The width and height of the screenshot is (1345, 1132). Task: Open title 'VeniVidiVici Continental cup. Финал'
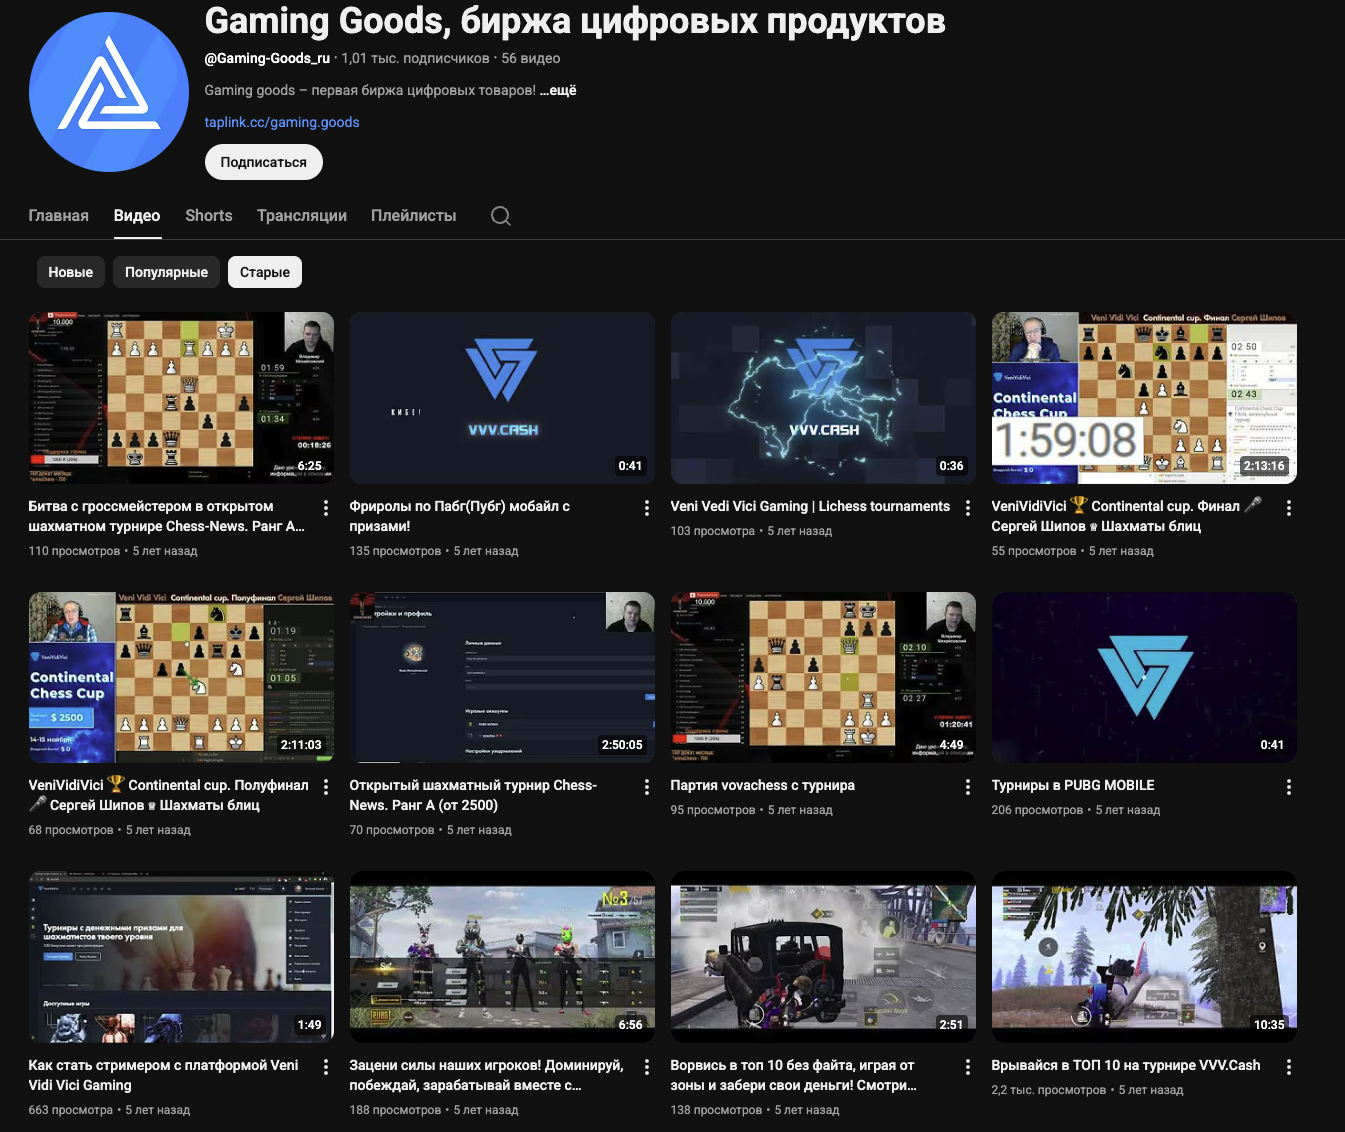coord(1127,516)
